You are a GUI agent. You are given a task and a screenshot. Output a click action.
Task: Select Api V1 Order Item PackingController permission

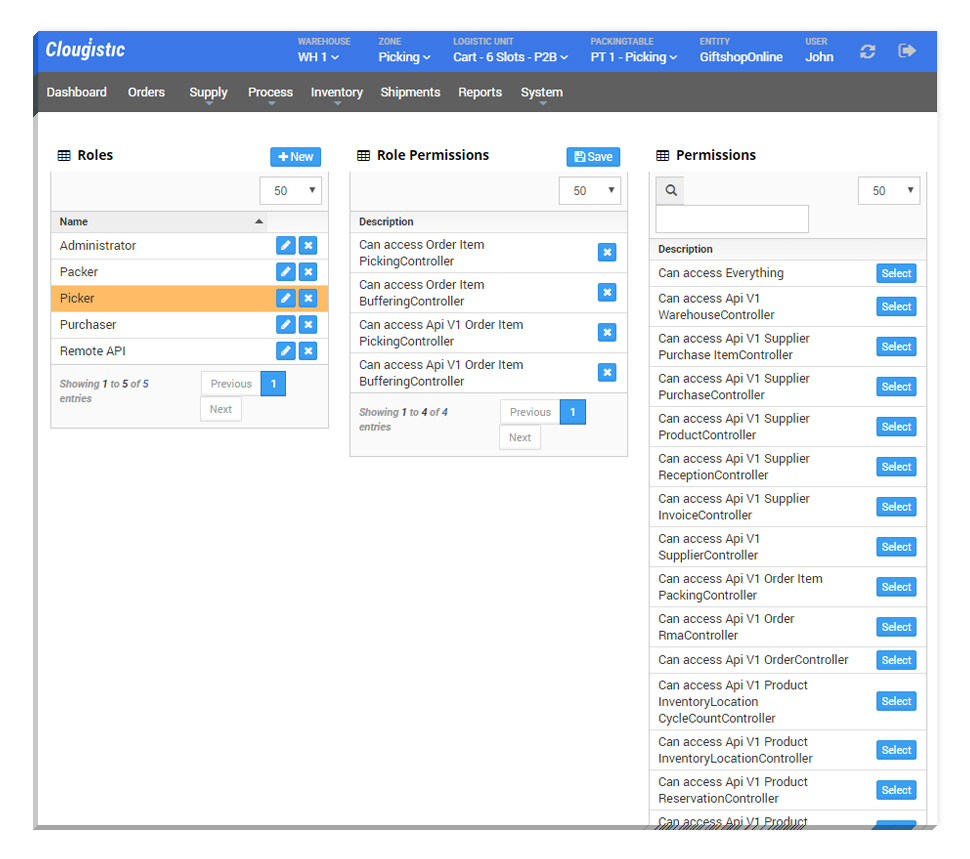click(x=896, y=587)
